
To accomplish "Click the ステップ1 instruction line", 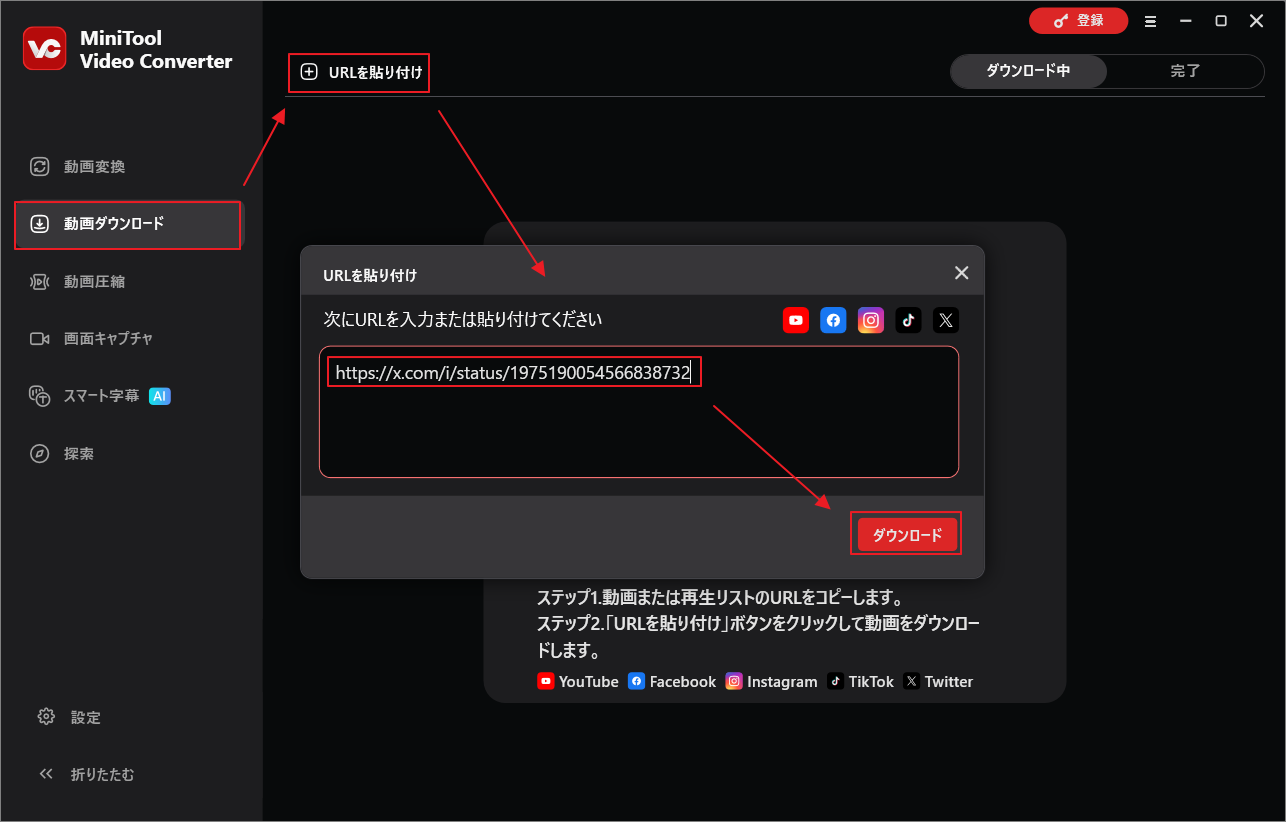I will pyautogui.click(x=720, y=599).
